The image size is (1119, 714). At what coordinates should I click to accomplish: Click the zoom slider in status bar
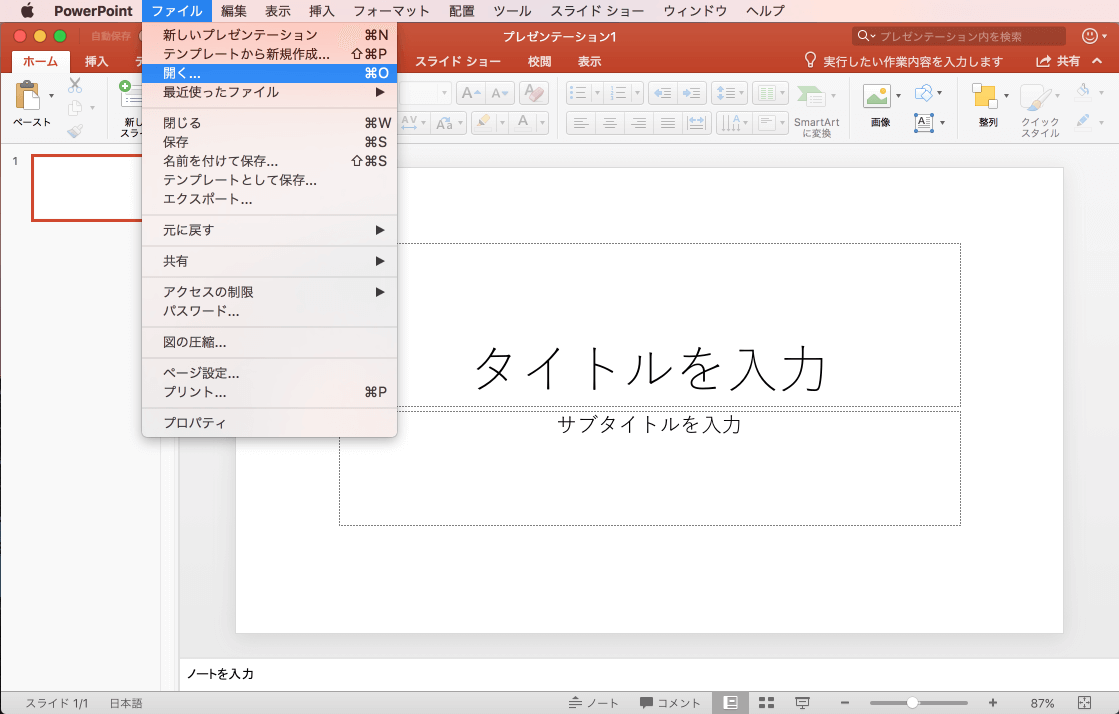pos(913,703)
